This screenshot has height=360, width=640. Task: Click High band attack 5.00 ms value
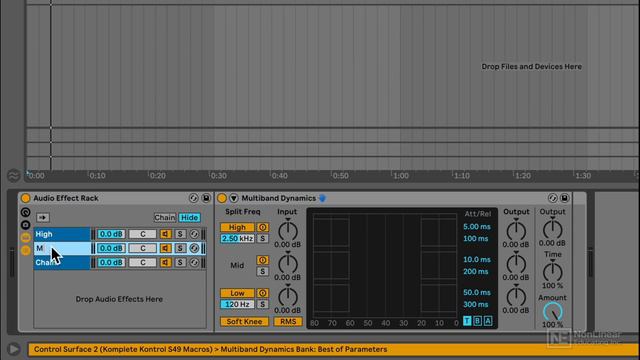tap(477, 227)
